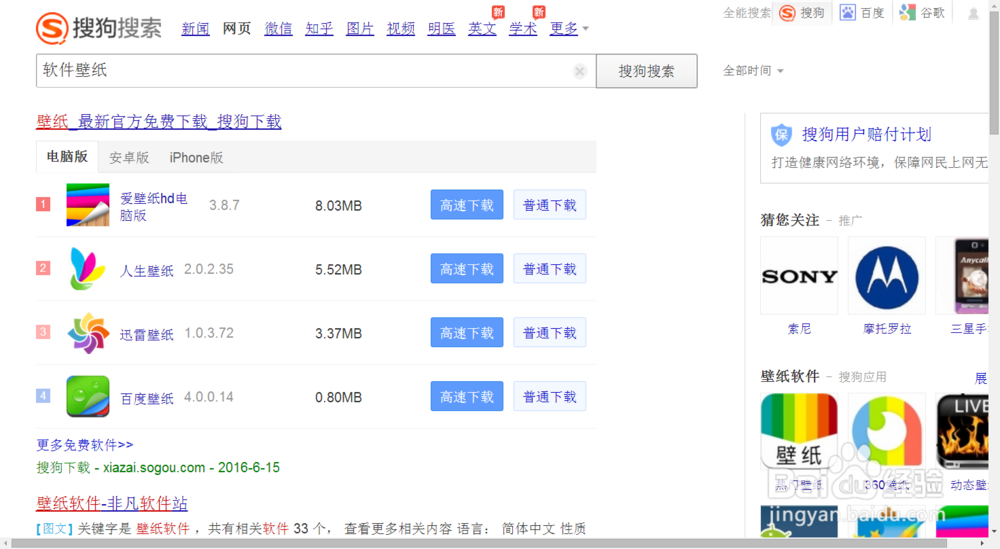Click the 8.03MB file size text
The image size is (1000, 549).
[338, 205]
